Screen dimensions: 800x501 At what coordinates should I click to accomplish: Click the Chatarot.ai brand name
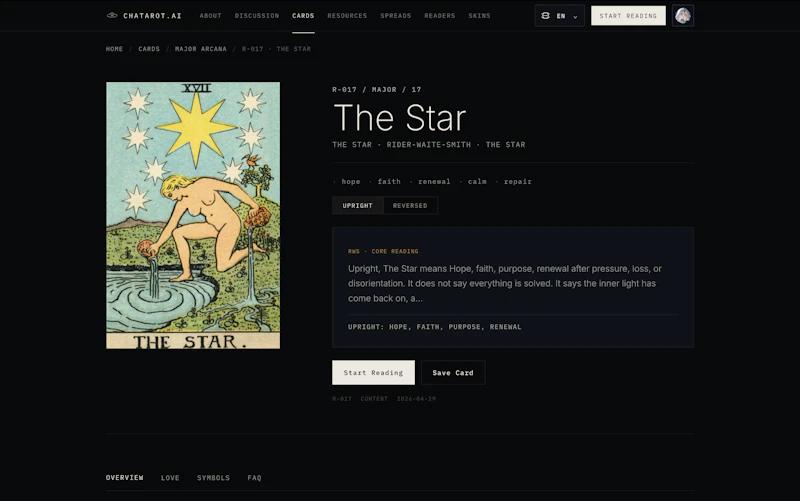[x=152, y=16]
